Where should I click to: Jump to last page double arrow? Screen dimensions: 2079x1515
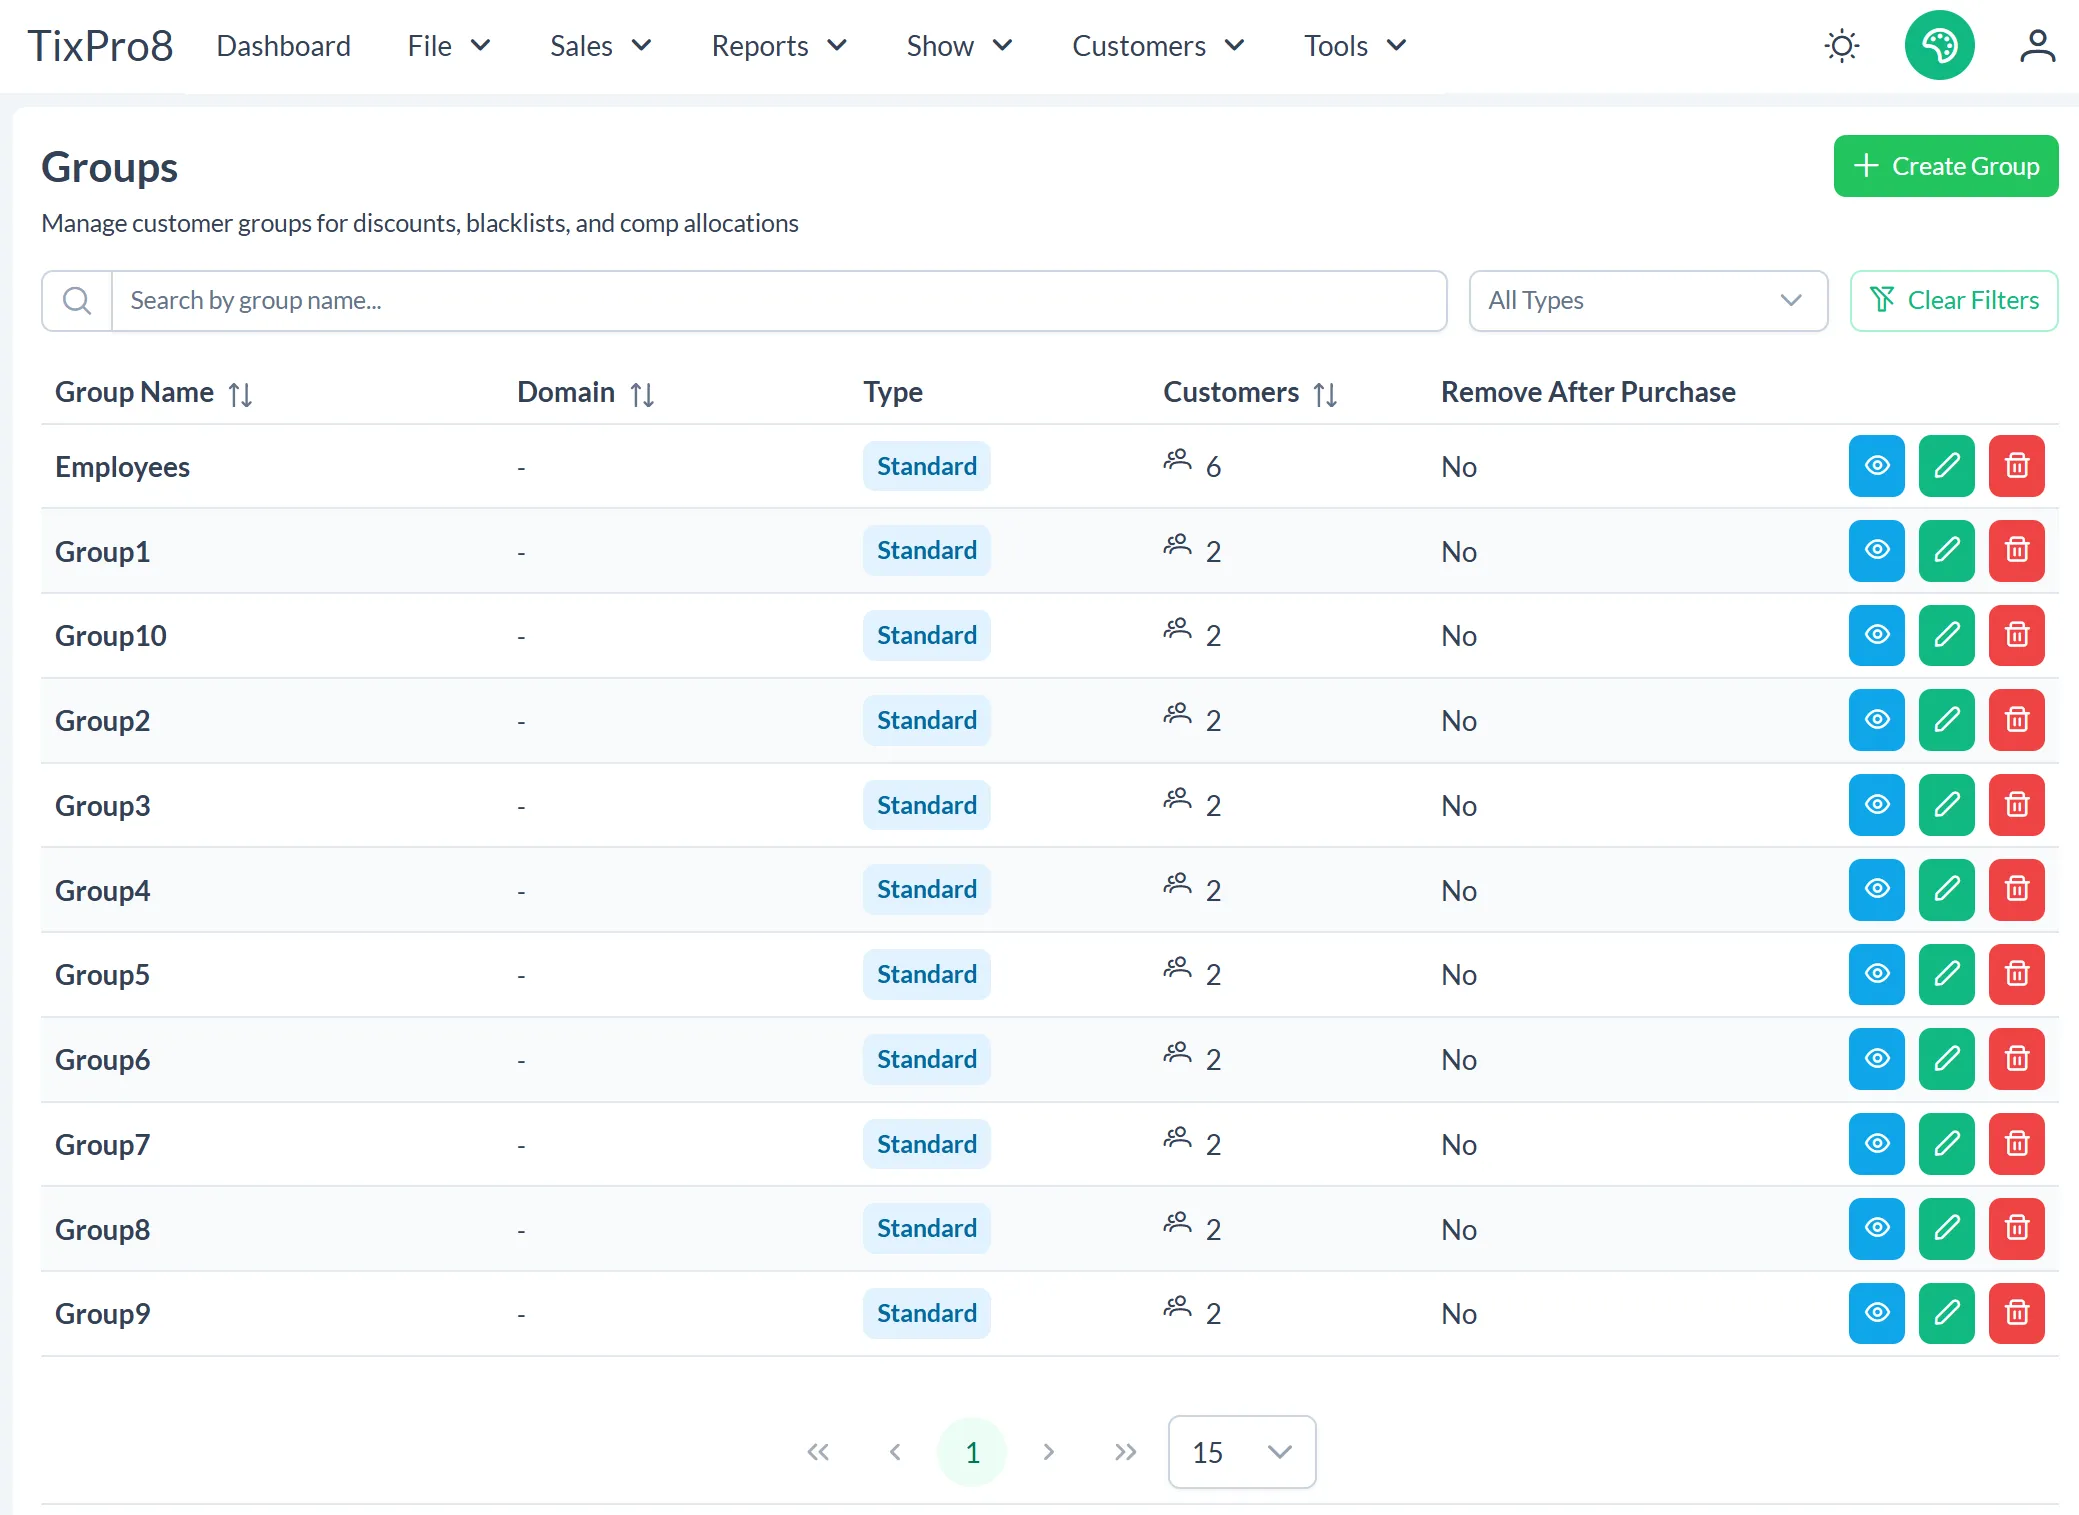click(1125, 1452)
